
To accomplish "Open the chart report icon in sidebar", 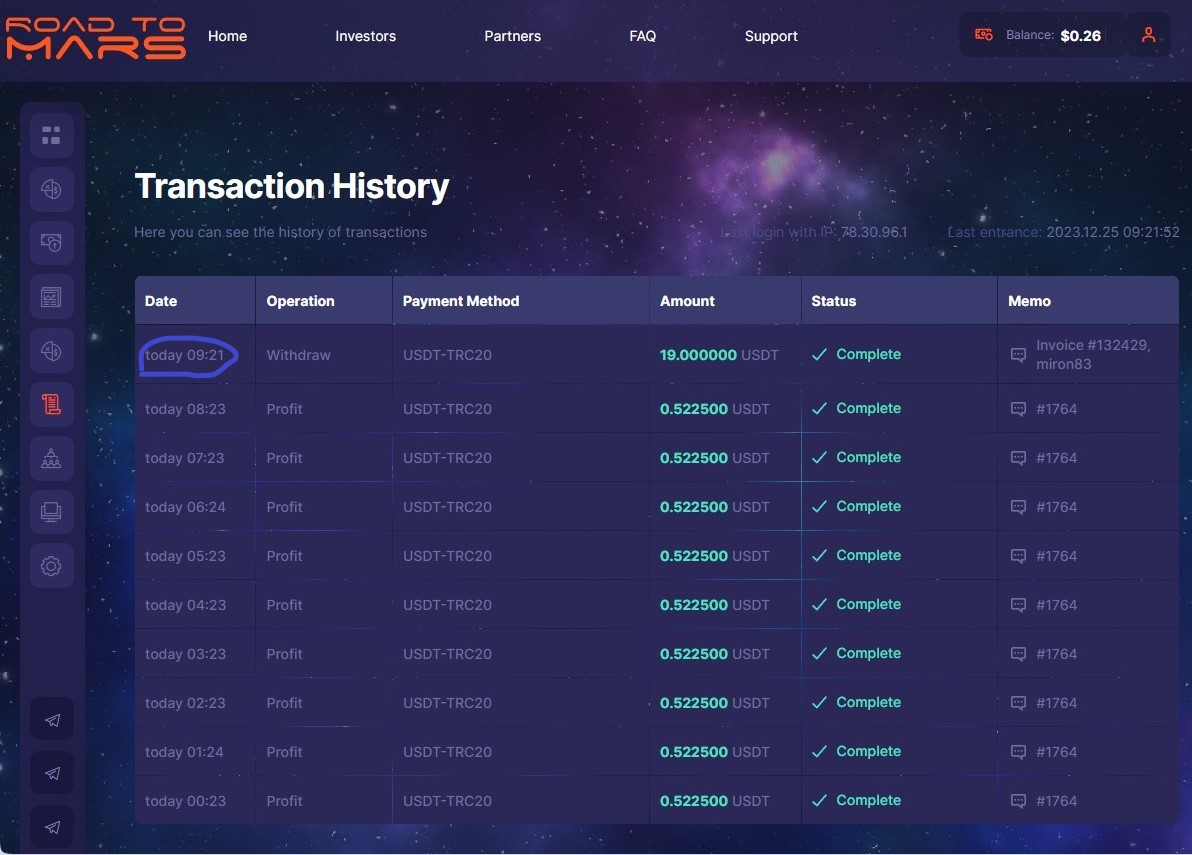I will coord(52,296).
